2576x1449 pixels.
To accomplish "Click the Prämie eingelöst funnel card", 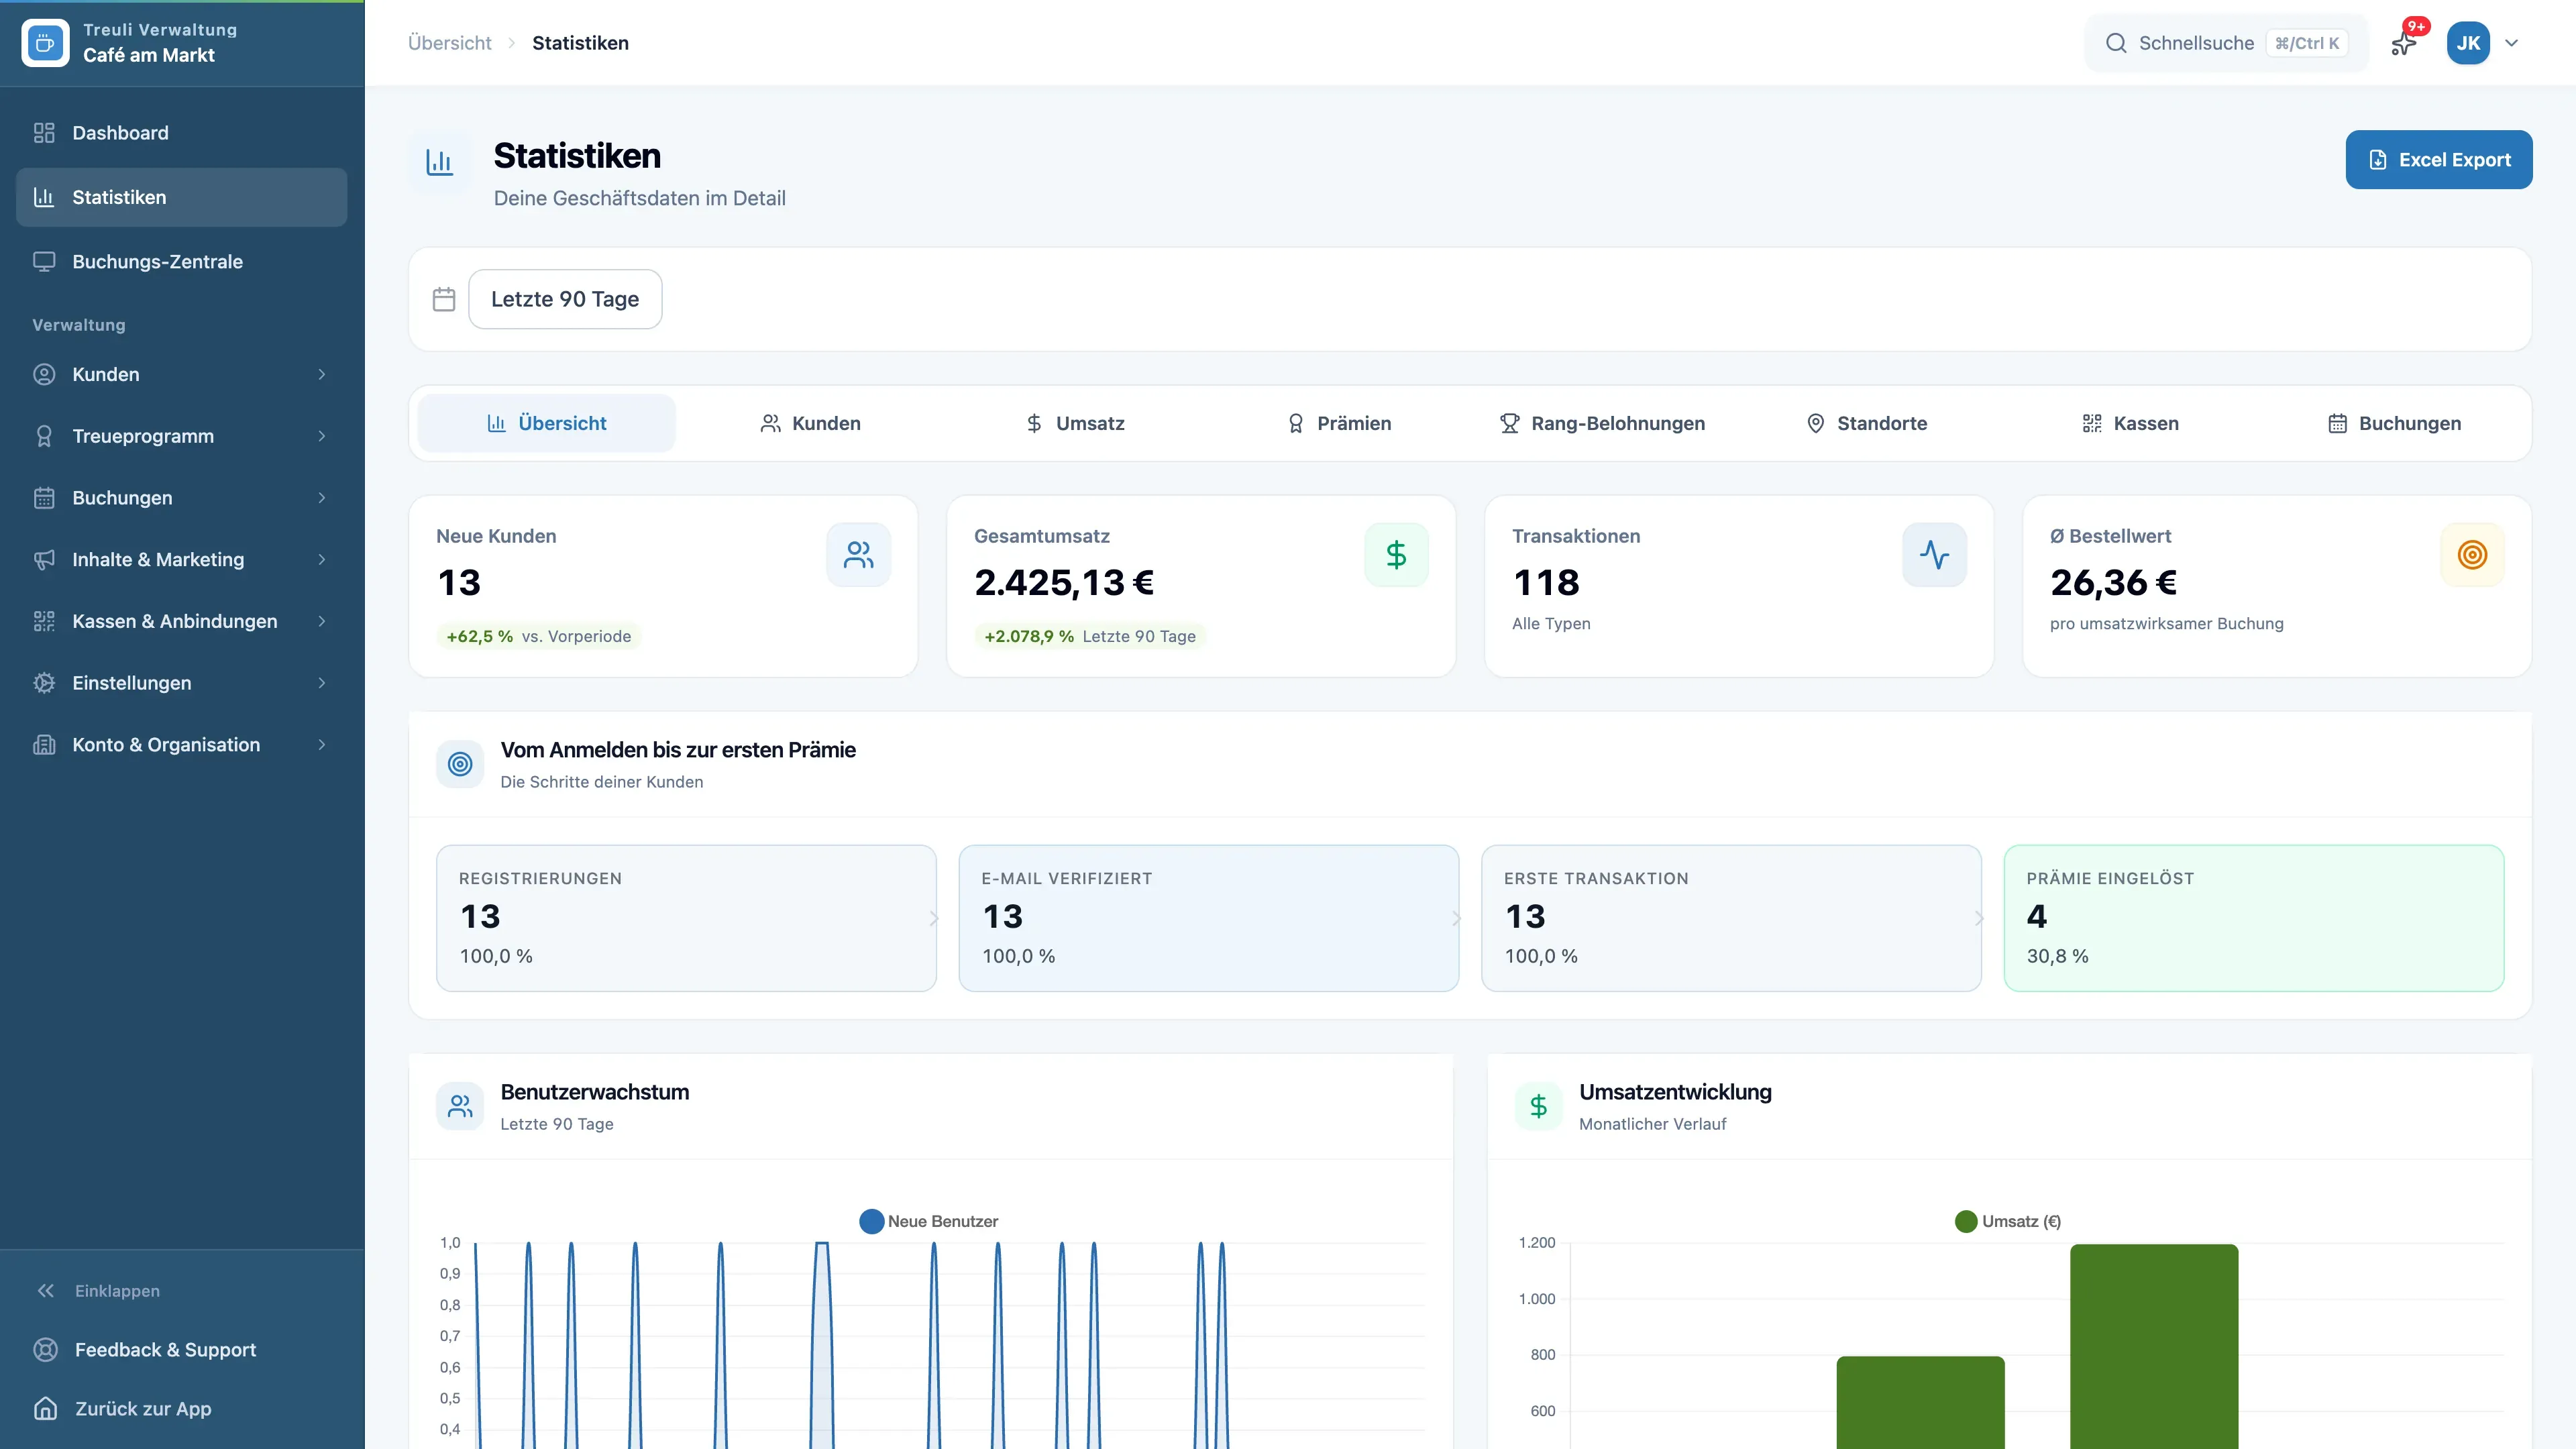I will point(2254,918).
